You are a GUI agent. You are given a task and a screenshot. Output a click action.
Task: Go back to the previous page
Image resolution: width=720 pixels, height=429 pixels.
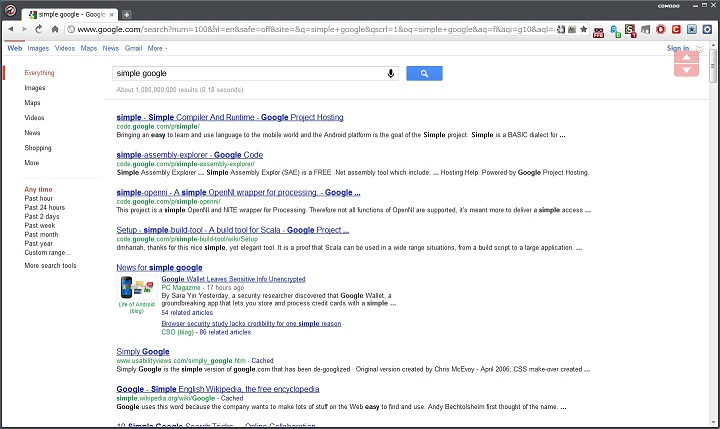[10, 29]
